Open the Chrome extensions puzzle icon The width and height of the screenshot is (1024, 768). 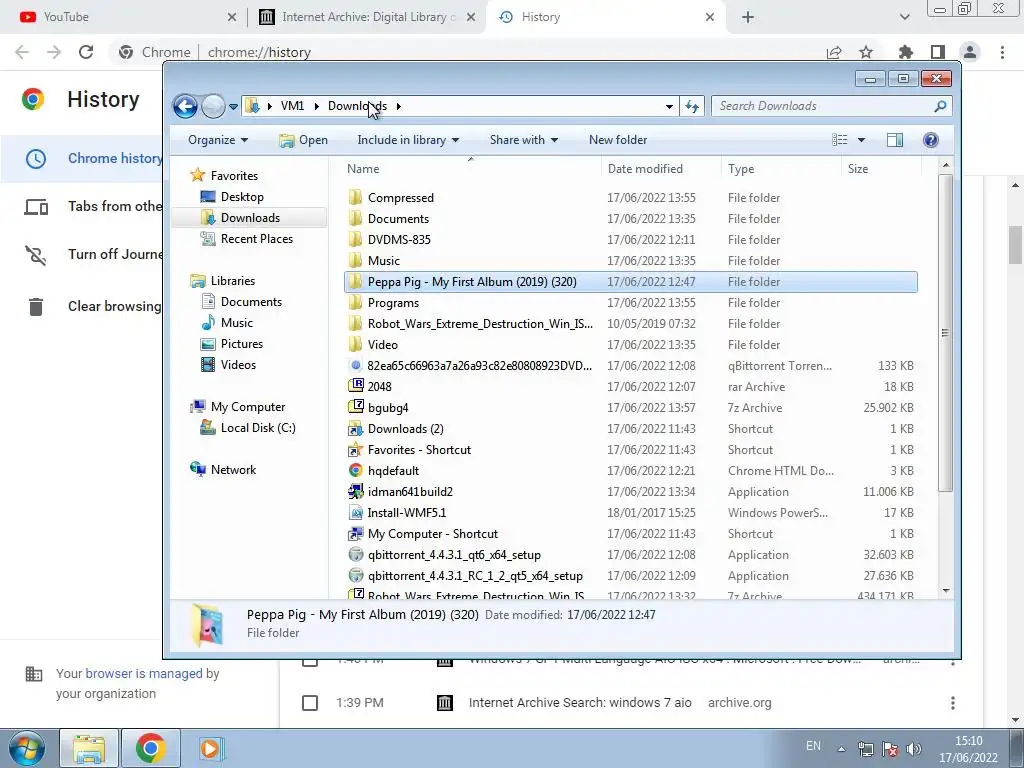[x=905, y=52]
